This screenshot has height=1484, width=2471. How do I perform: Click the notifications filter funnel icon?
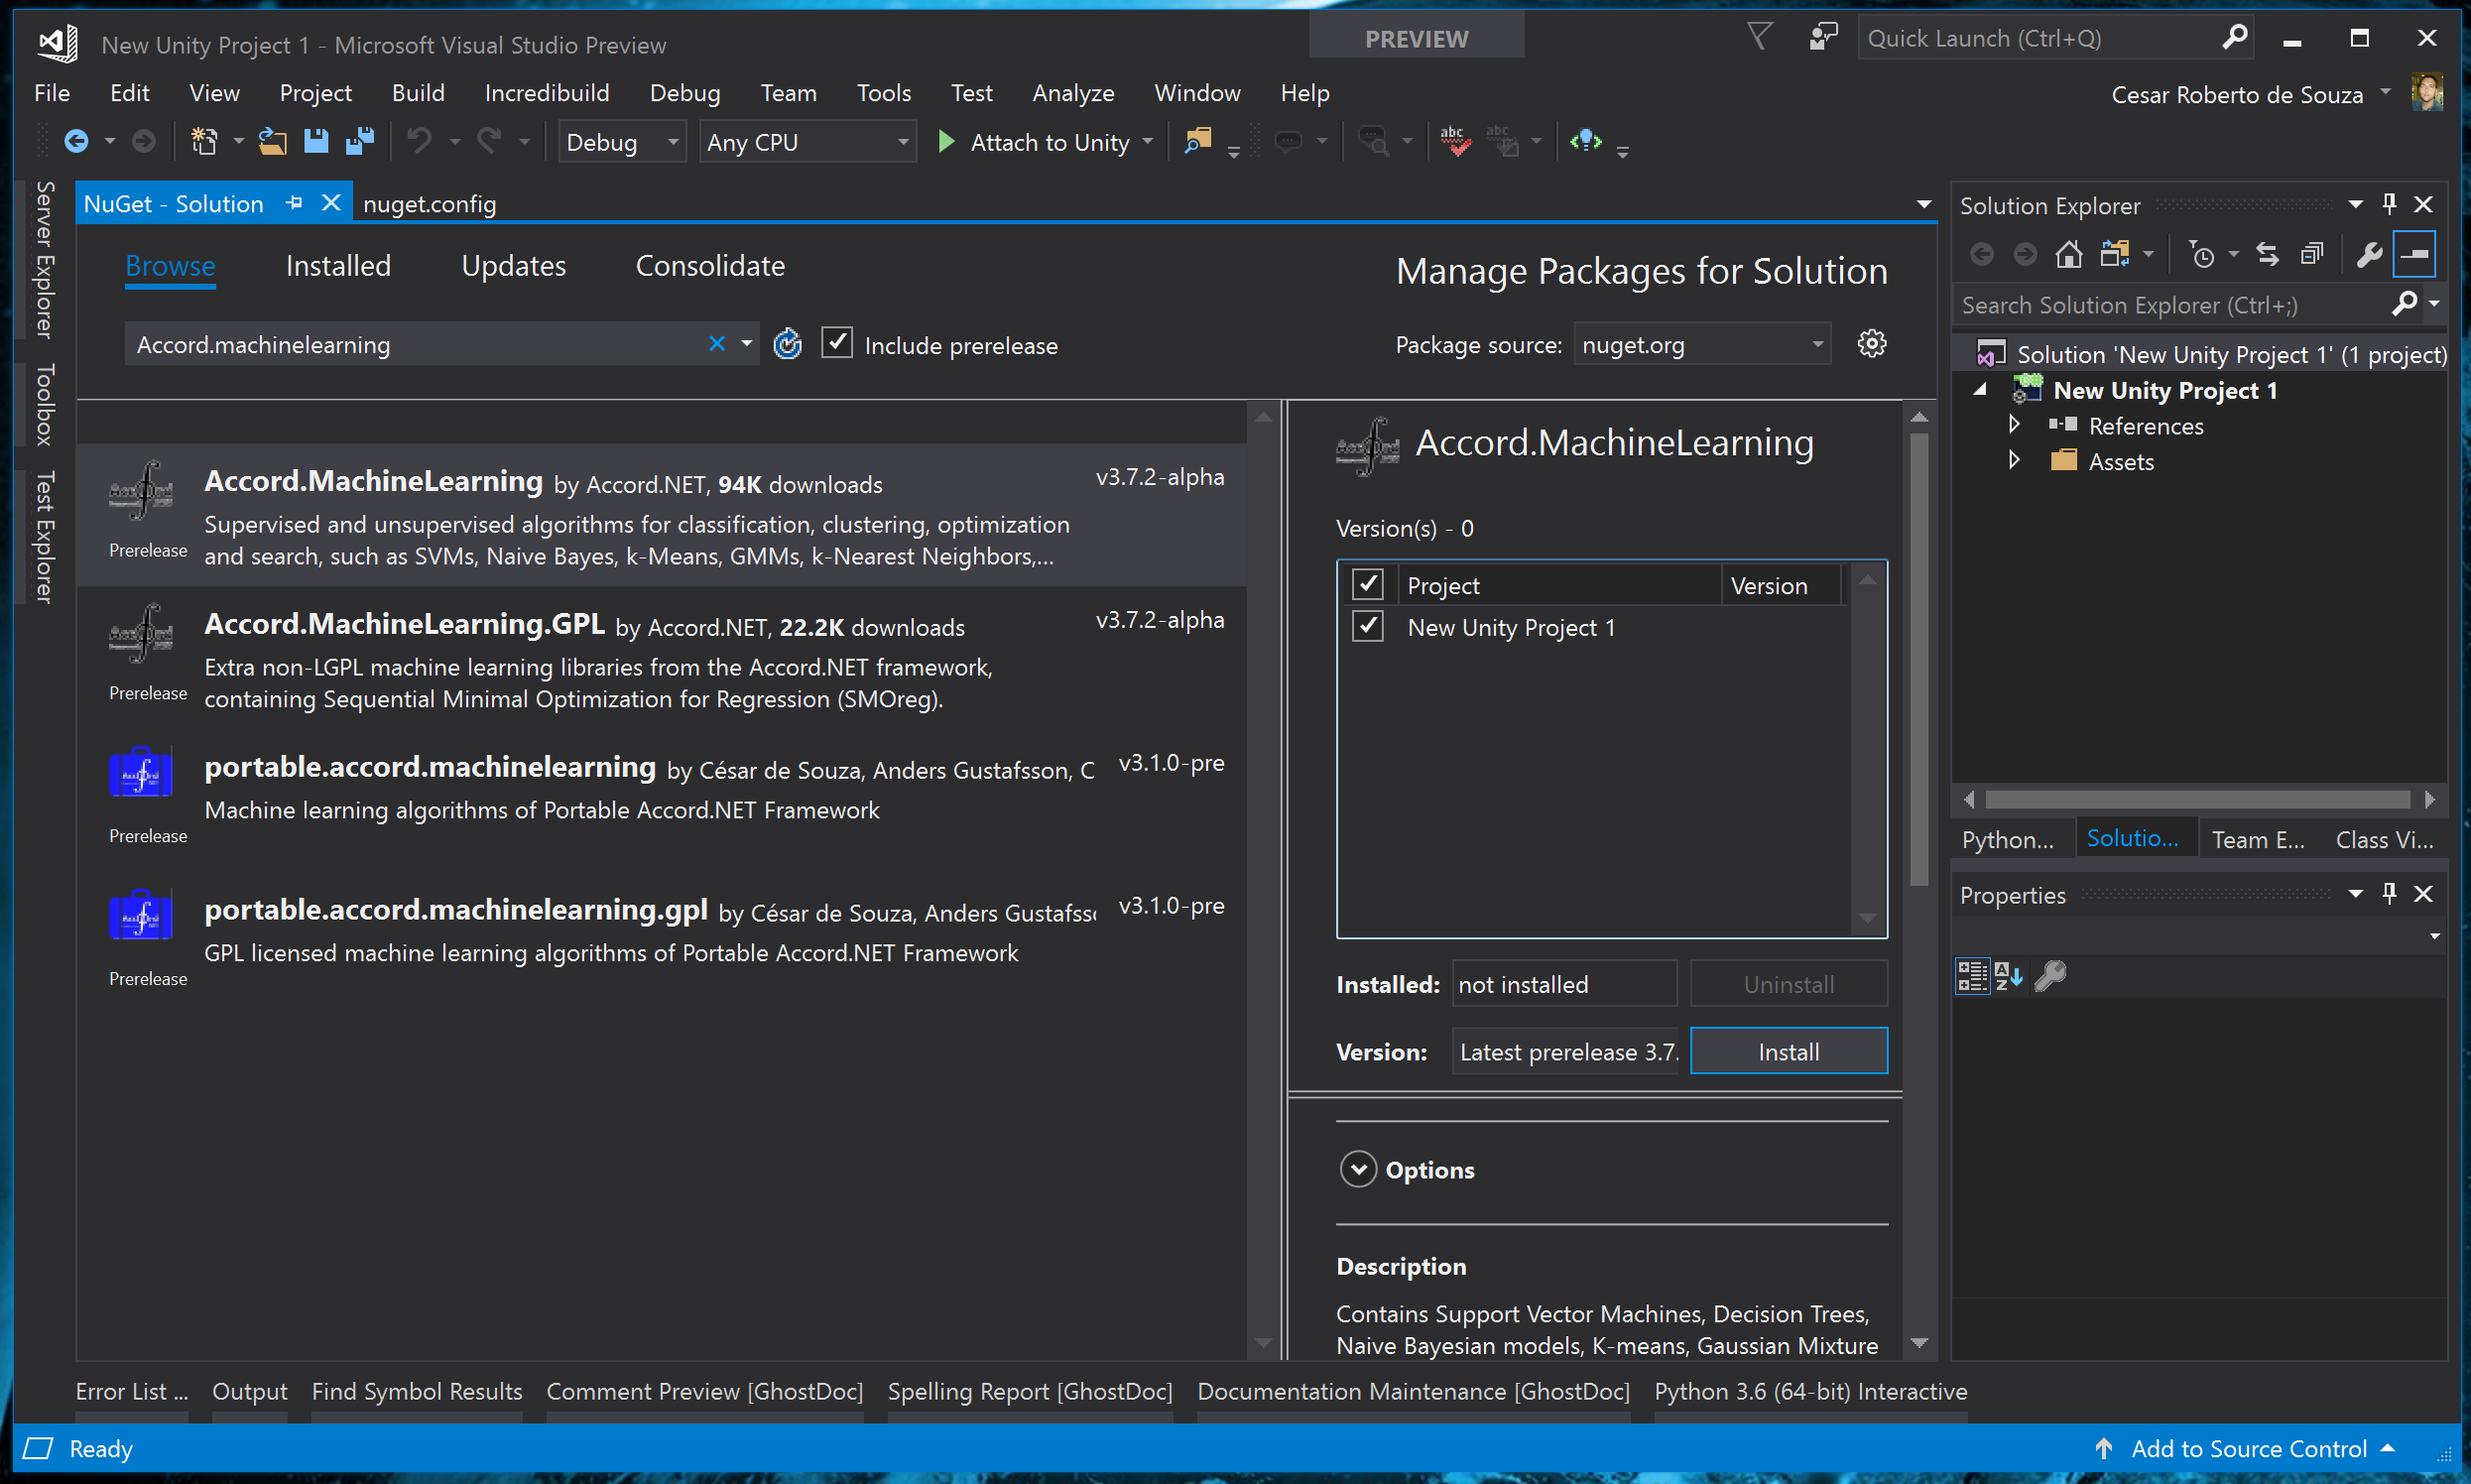[x=1759, y=37]
